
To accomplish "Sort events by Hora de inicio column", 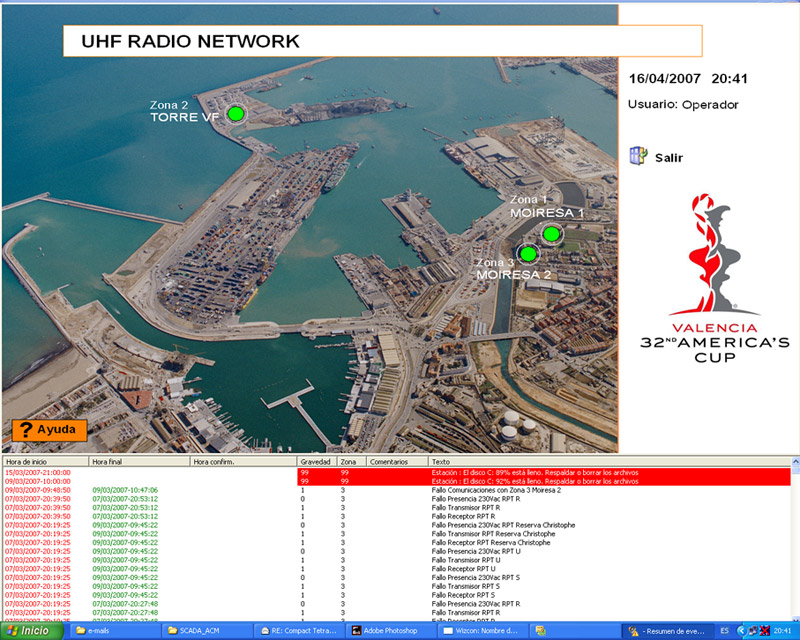I will click(x=44, y=462).
